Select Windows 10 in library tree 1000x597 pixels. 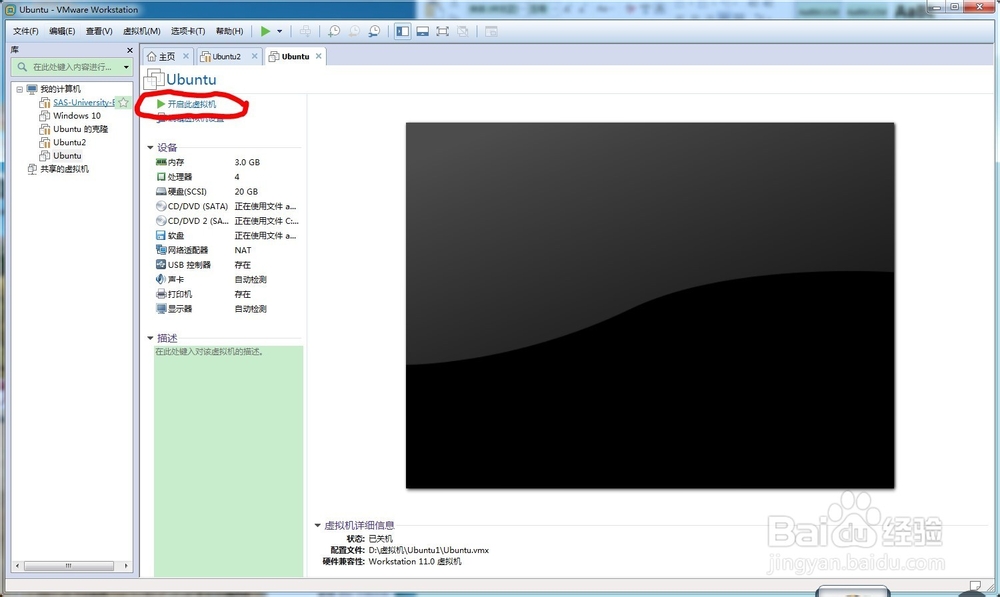tap(77, 116)
